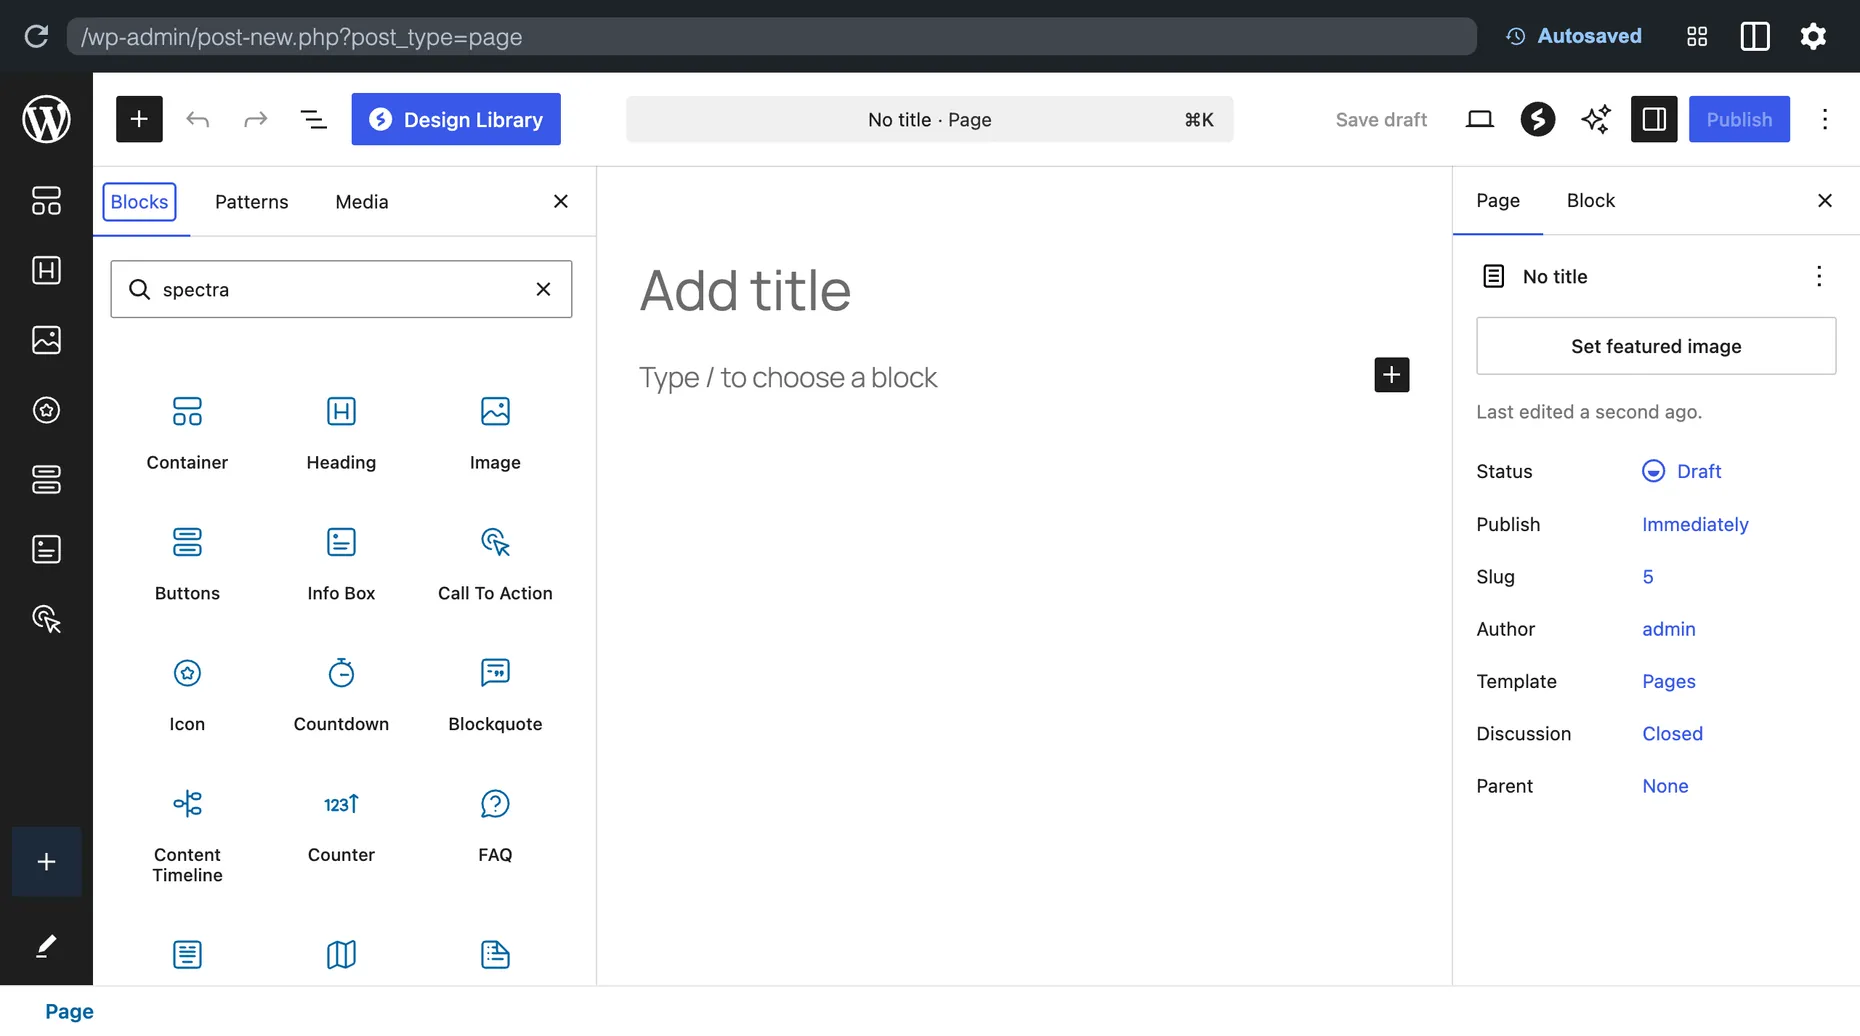Click left sidebar plus add button
Viewport: 1860px width, 1036px height.
pos(46,862)
